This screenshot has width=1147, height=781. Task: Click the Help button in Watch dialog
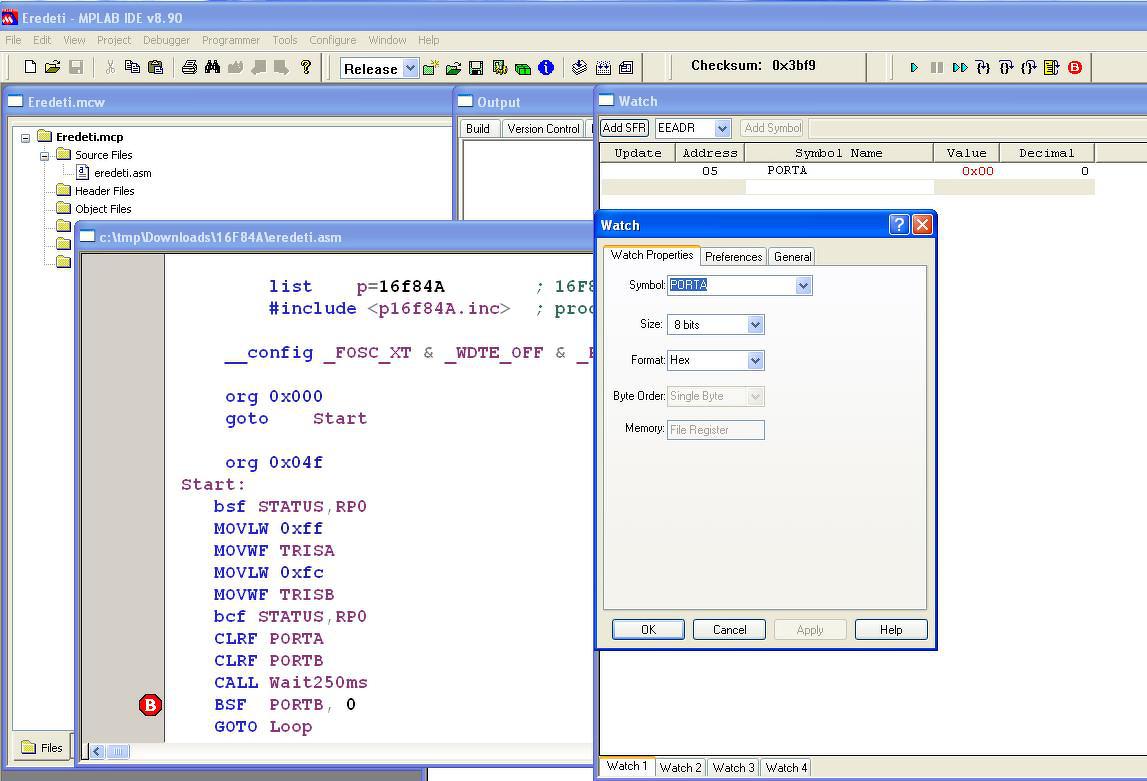pyautogui.click(x=891, y=630)
